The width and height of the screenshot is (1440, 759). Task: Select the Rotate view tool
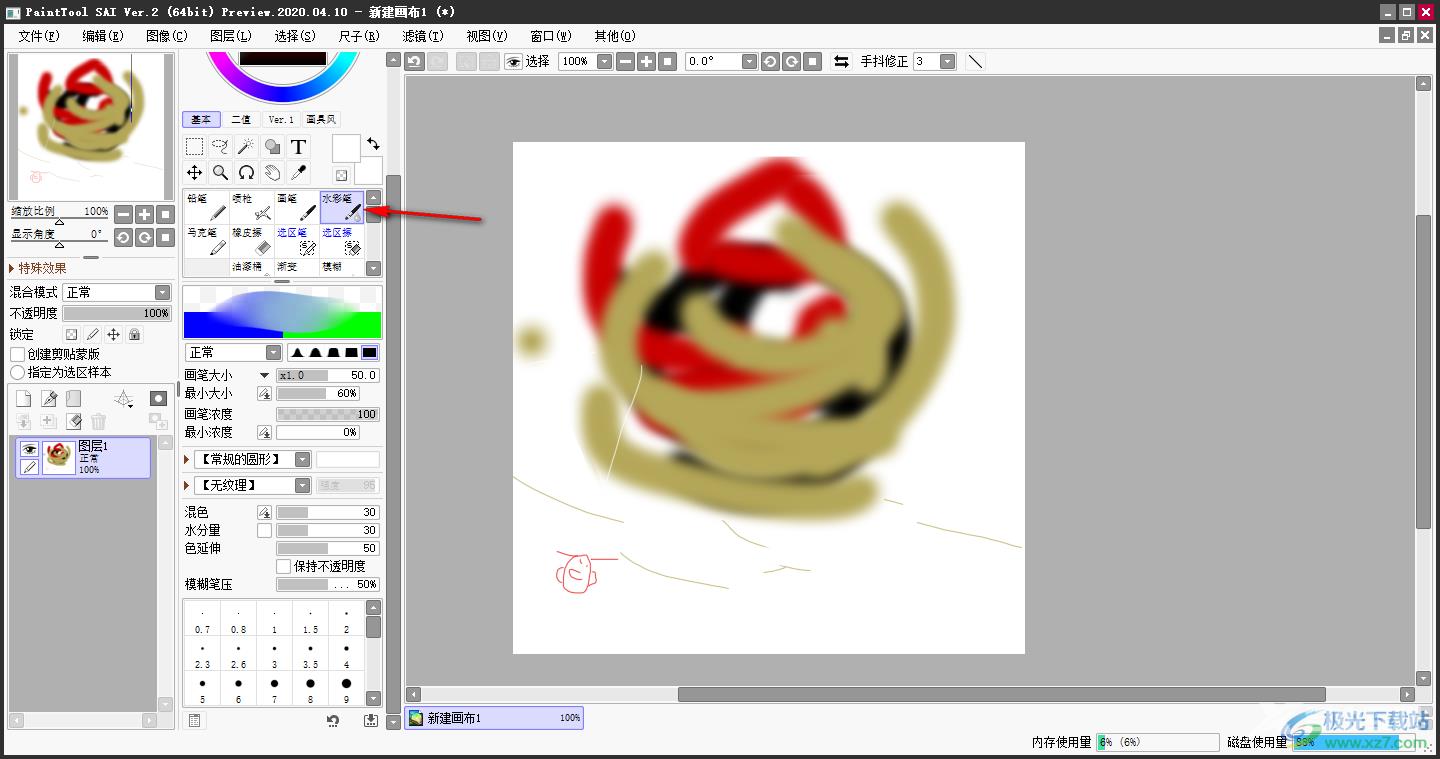click(246, 173)
